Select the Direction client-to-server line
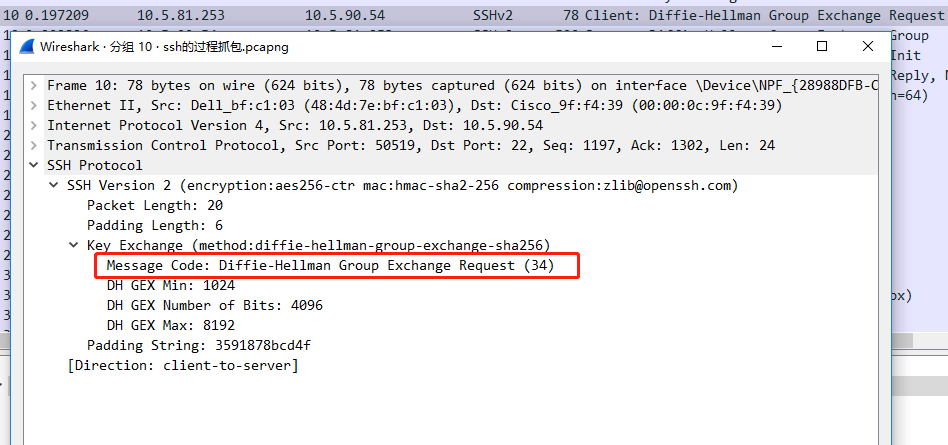Viewport: 948px width, 445px height. pos(182,366)
